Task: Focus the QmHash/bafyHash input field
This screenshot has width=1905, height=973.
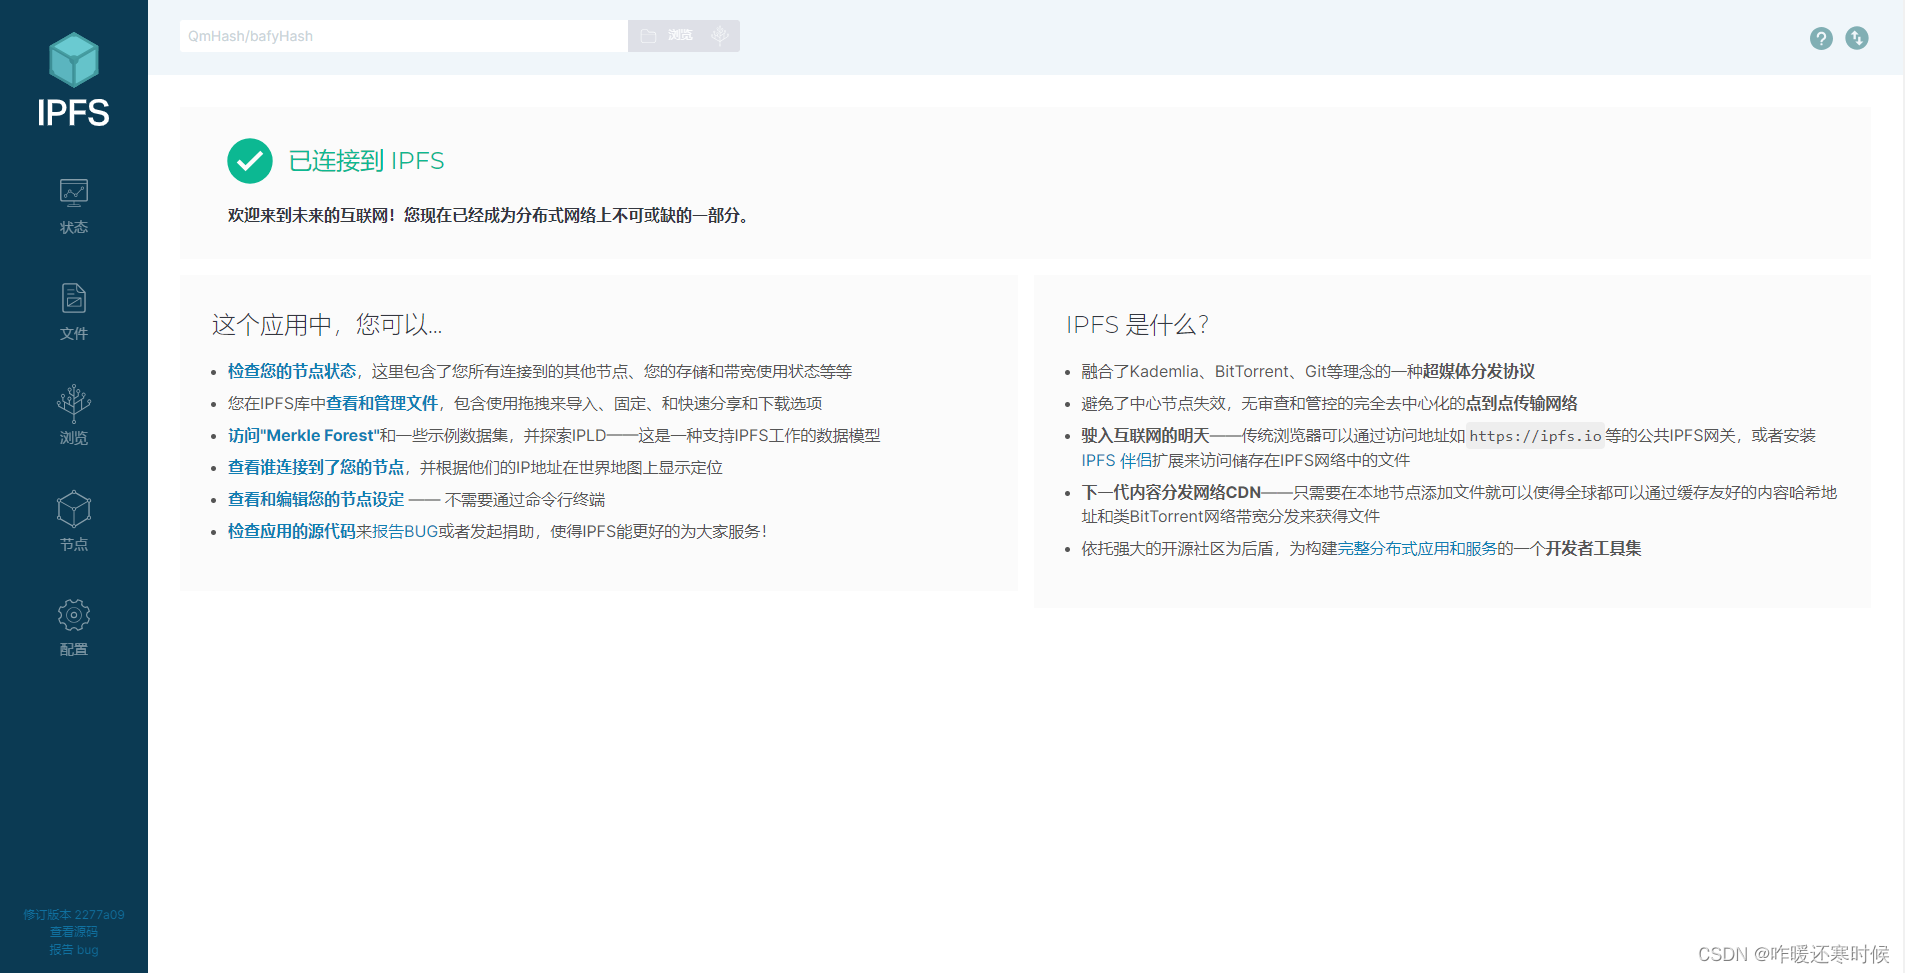Action: pos(404,36)
